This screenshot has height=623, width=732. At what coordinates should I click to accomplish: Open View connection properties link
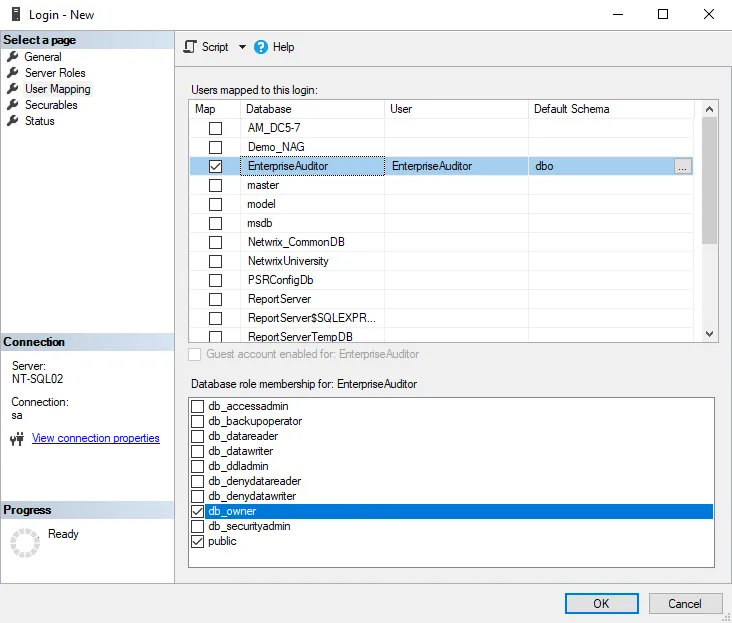pyautogui.click(x=96, y=438)
